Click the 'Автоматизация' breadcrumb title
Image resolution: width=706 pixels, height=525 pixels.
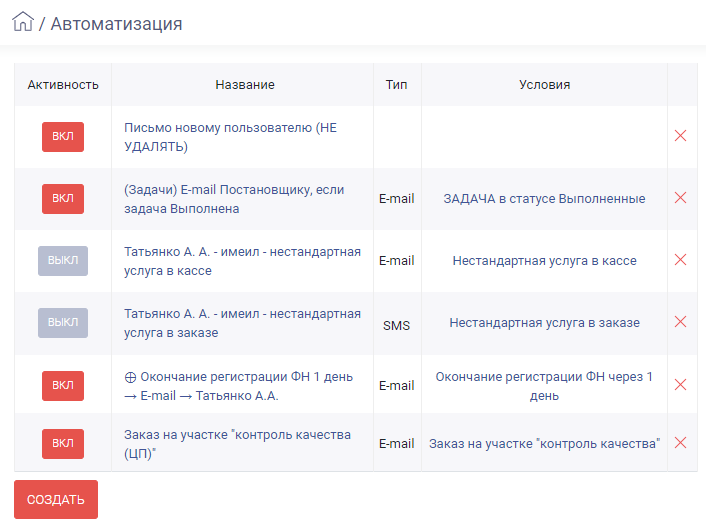[x=116, y=24]
